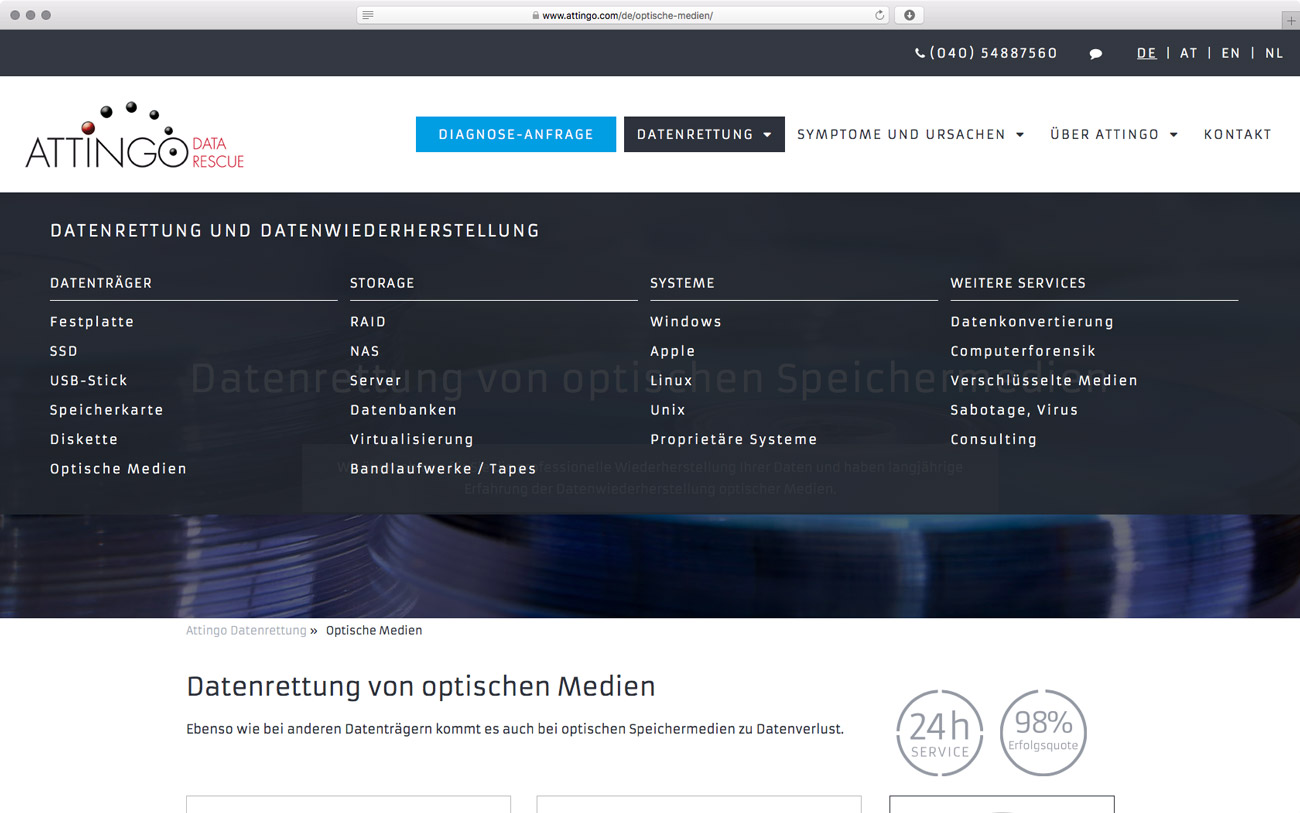Viewport: 1300px width, 813px height.
Task: Click the Safari reader view icon
Action: click(368, 15)
